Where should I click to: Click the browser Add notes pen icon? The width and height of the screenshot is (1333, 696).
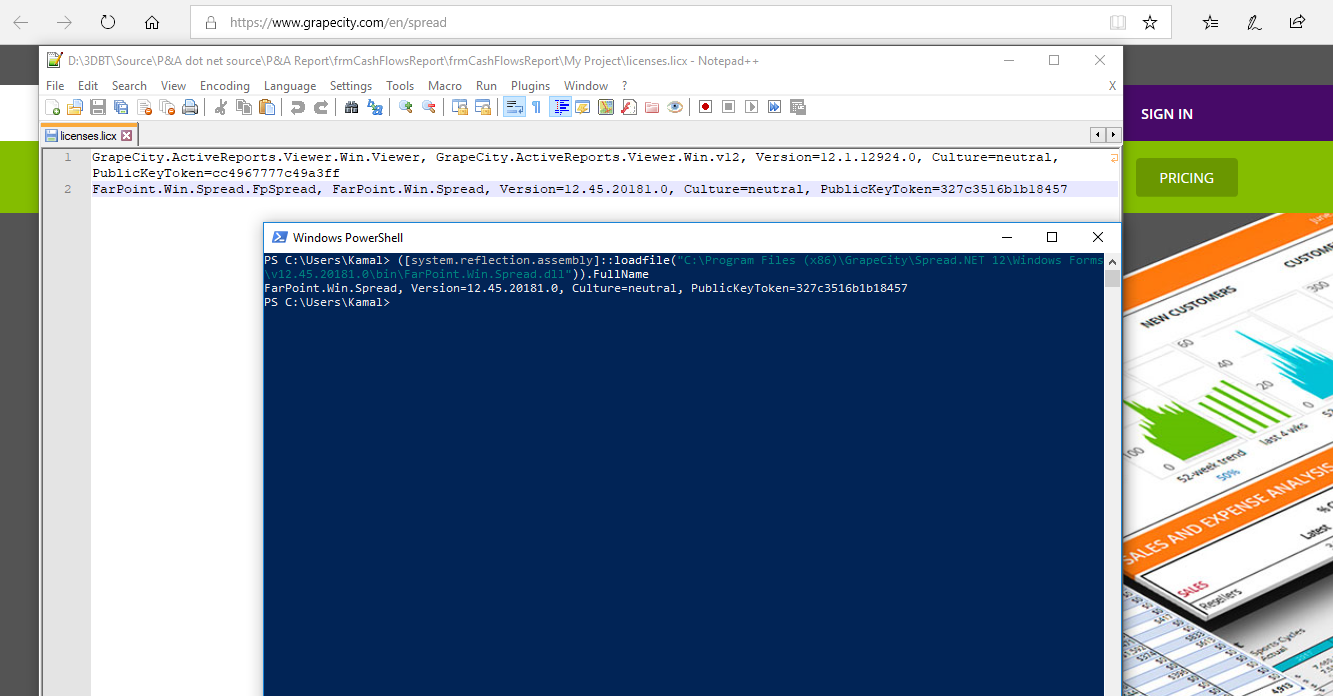[1254, 22]
